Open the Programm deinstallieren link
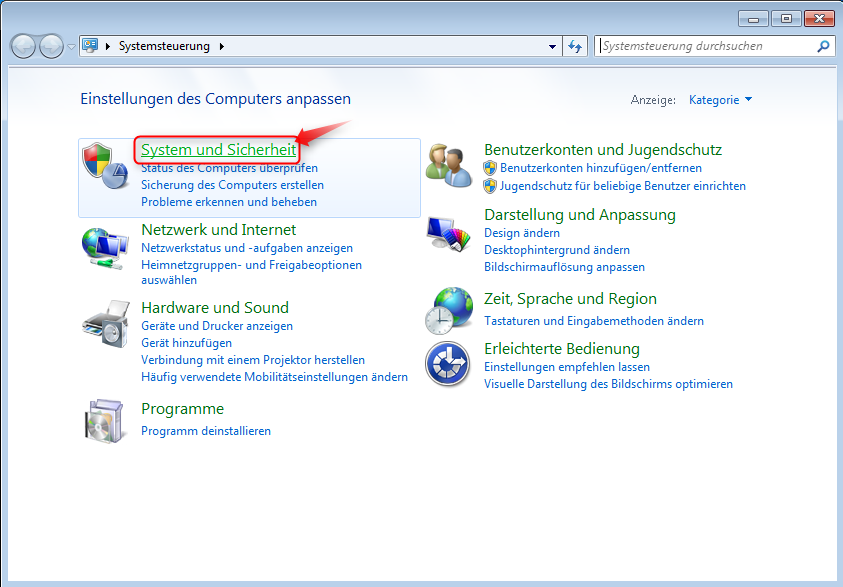Viewport: 843px width, 587px height. click(x=207, y=430)
